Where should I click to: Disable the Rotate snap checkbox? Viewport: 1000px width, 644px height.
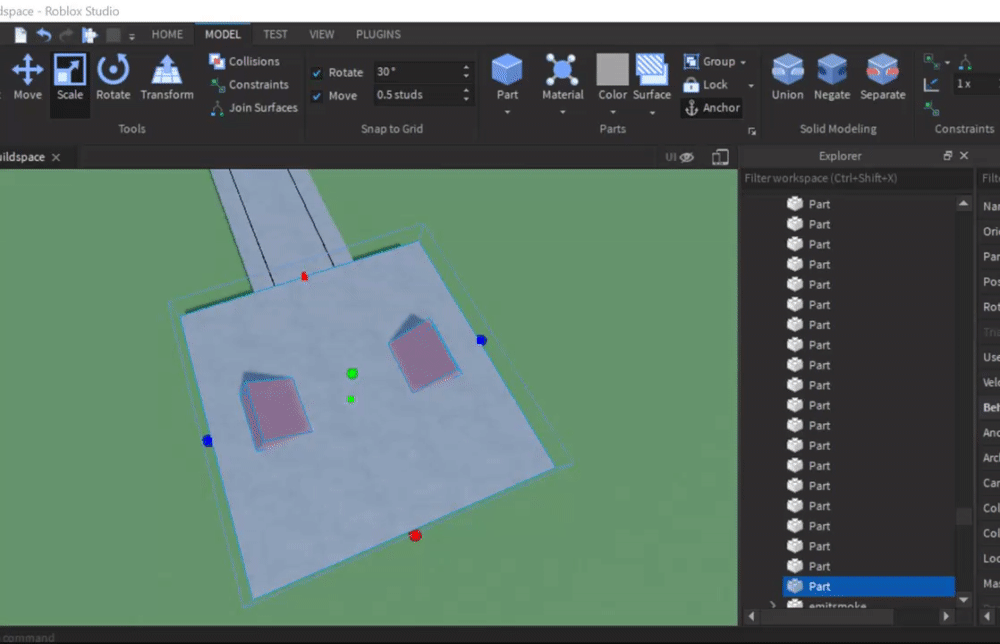pos(317,73)
